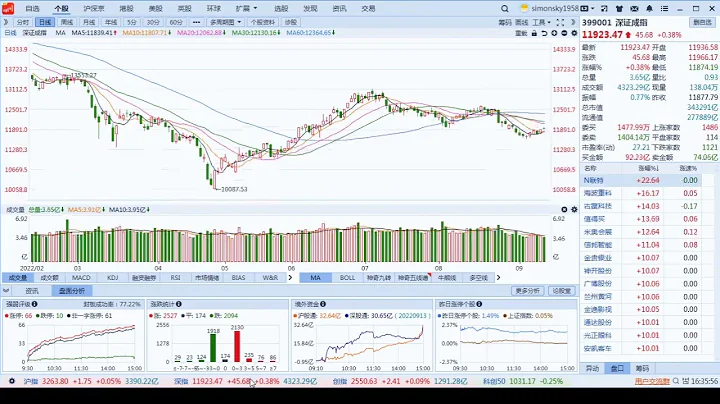720x404 pixels.
Task: Zoom out chart with minus circle icon
Action: pyautogui.click(x=564, y=33)
